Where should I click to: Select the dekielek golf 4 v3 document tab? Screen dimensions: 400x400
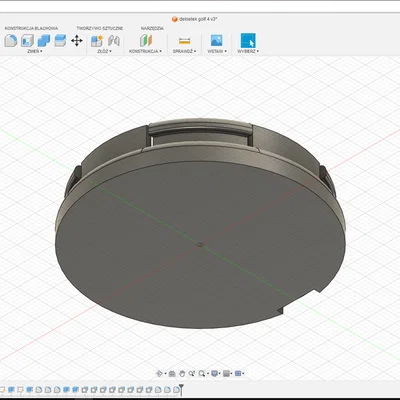tap(195, 19)
